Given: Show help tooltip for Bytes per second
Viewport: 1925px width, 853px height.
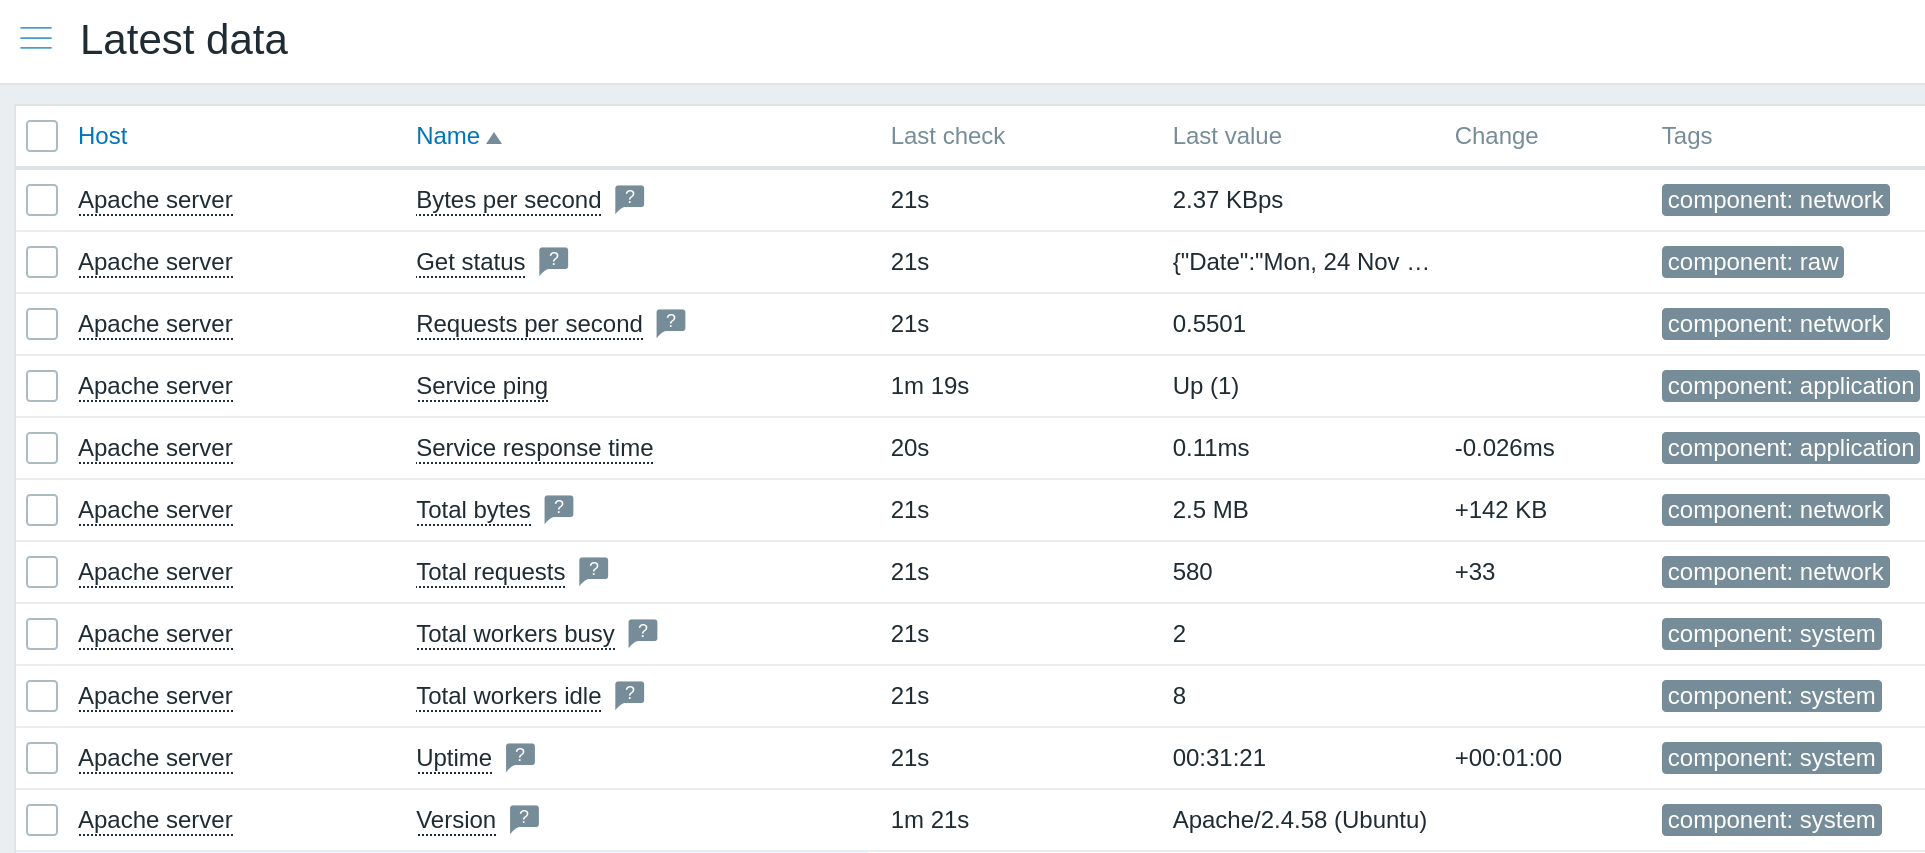Looking at the screenshot, I should (629, 198).
